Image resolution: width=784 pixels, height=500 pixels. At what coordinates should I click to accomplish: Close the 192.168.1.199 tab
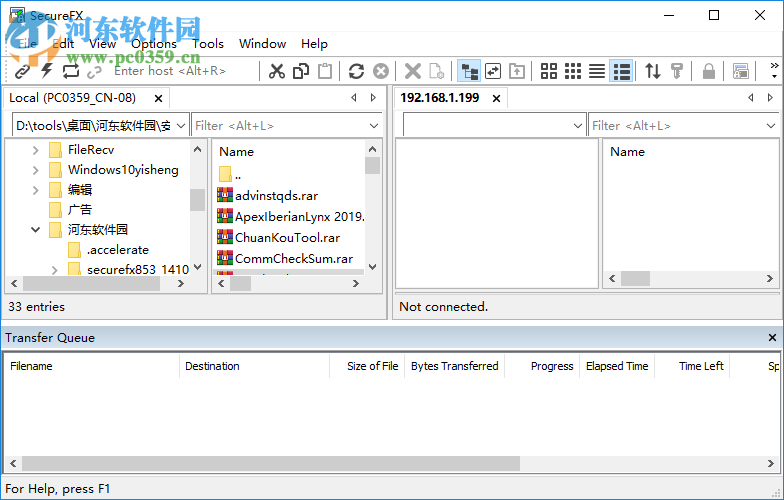pos(496,98)
